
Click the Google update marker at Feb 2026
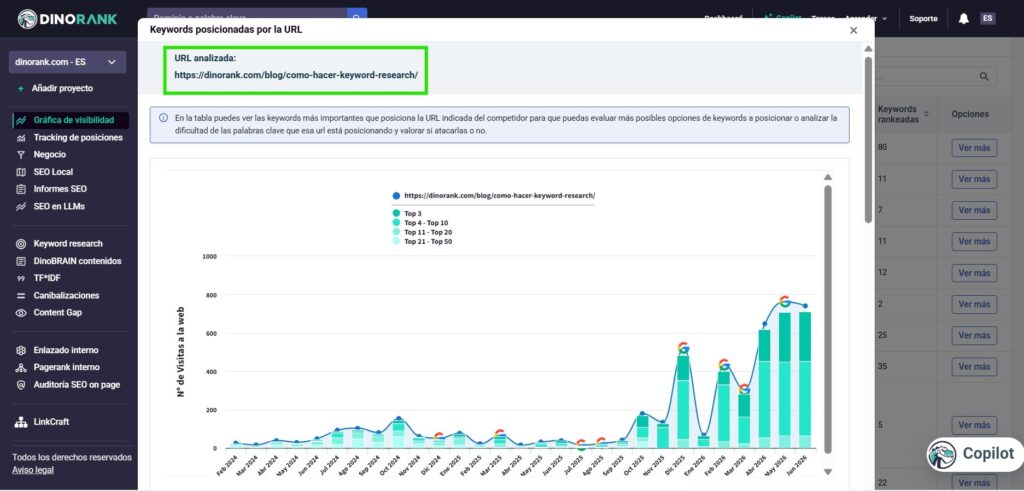click(x=724, y=364)
